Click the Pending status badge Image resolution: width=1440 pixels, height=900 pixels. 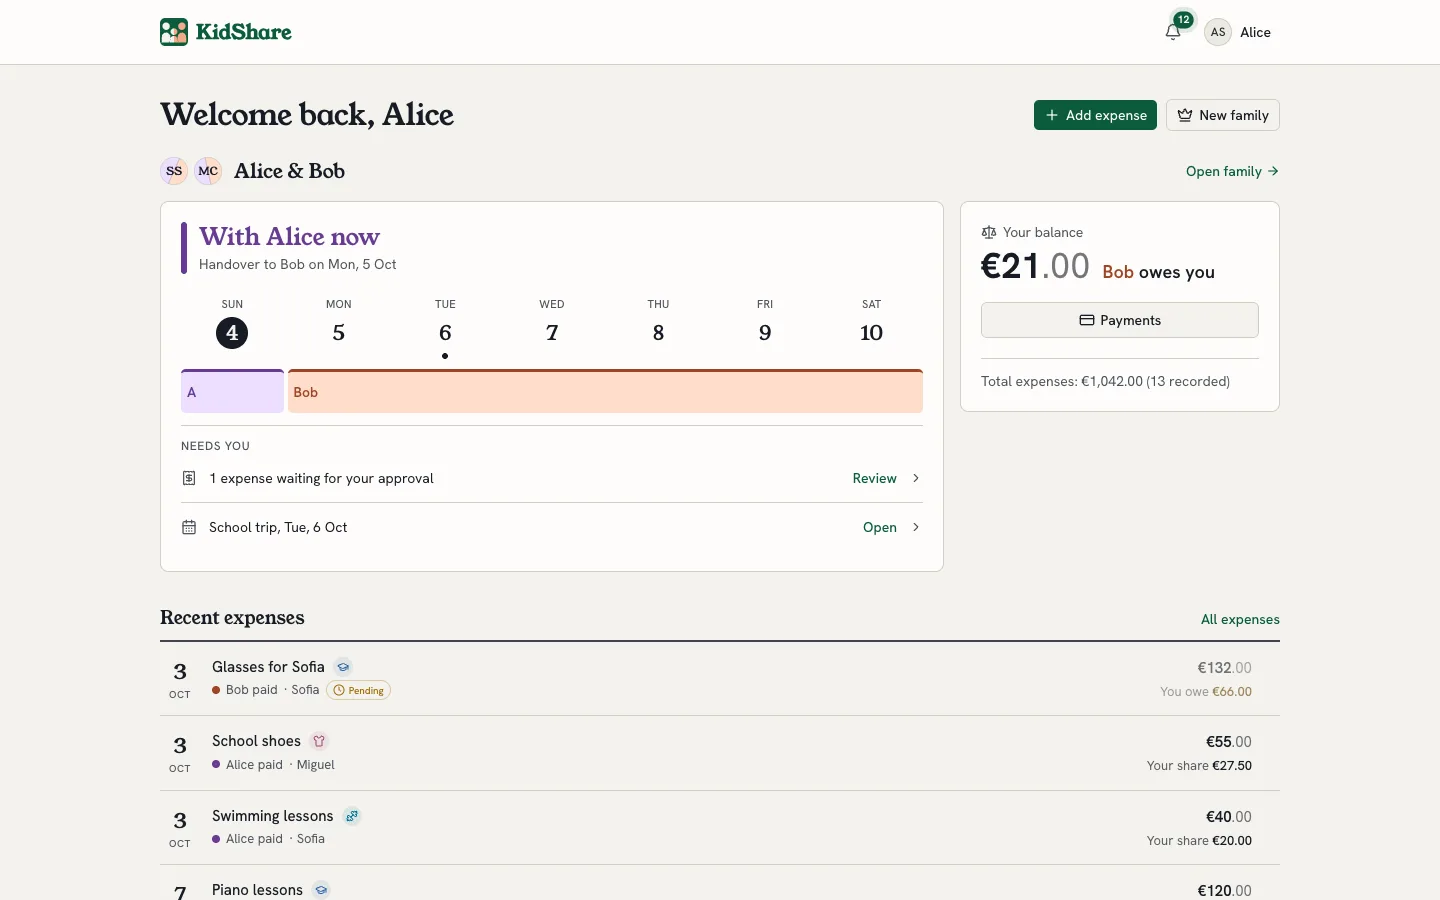359,690
